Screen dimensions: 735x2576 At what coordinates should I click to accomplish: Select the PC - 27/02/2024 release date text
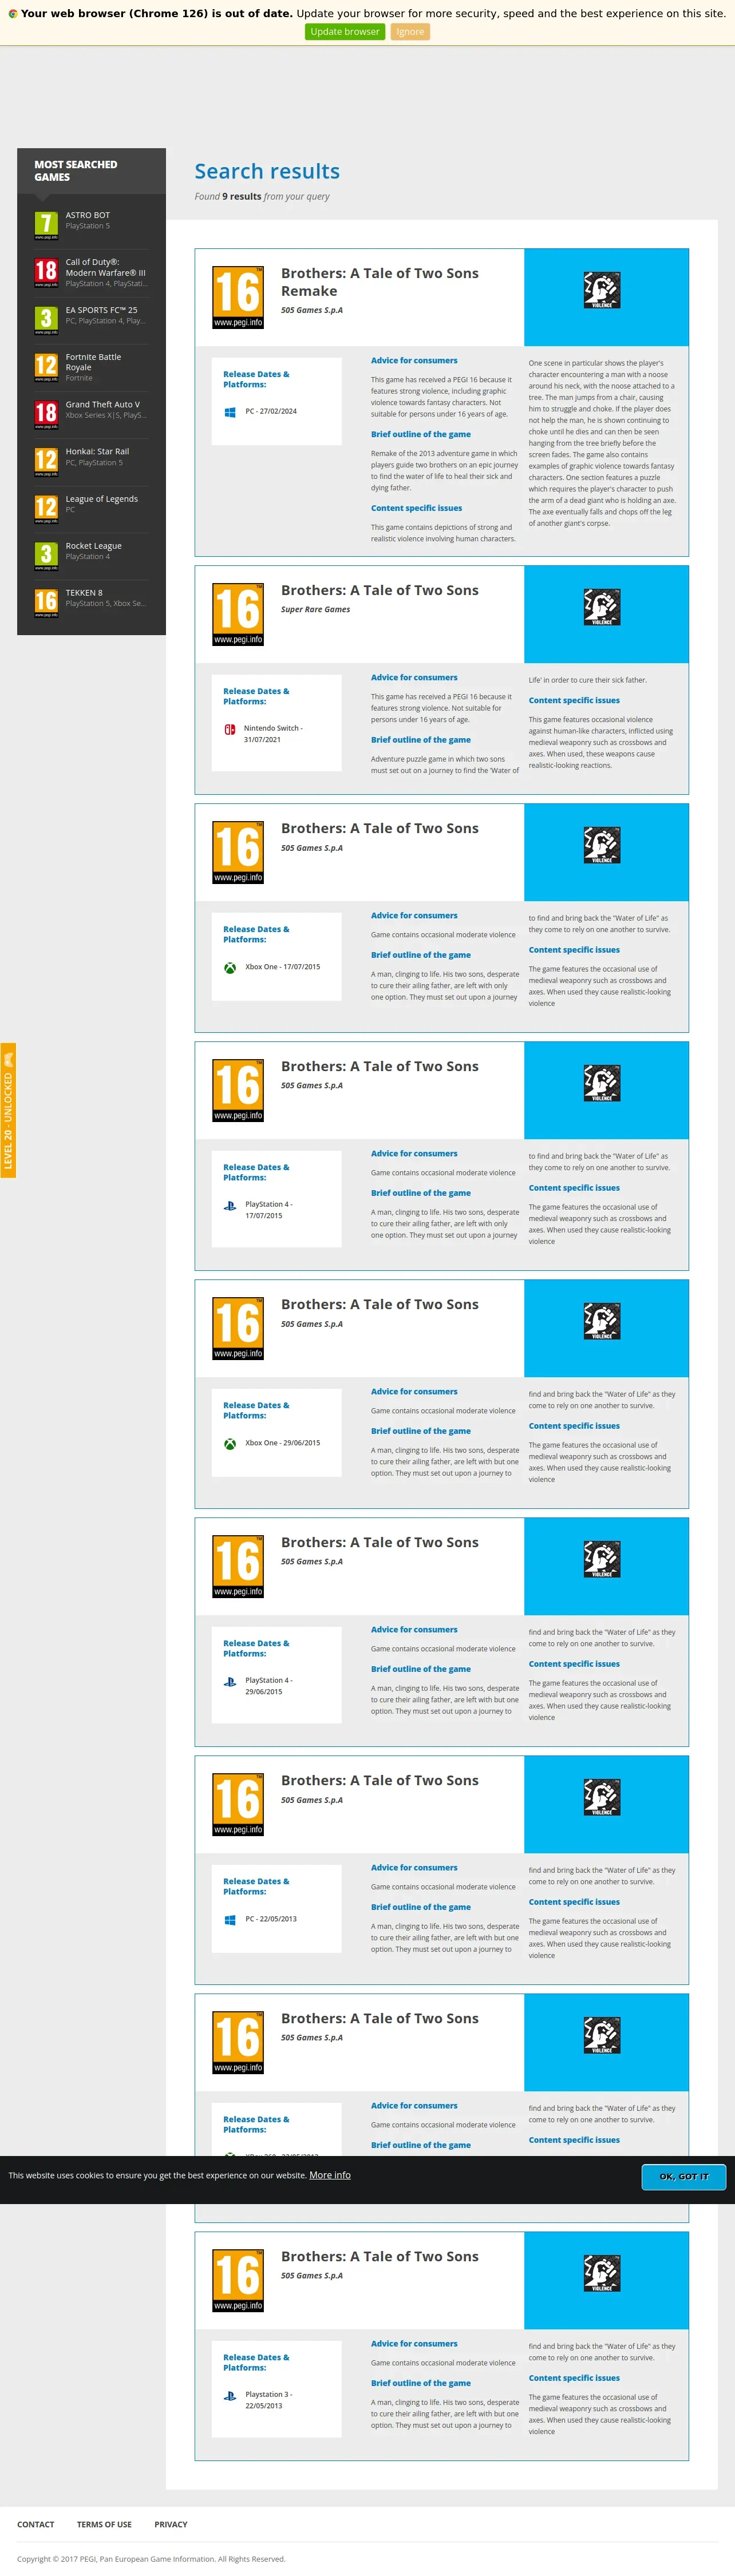tap(271, 411)
